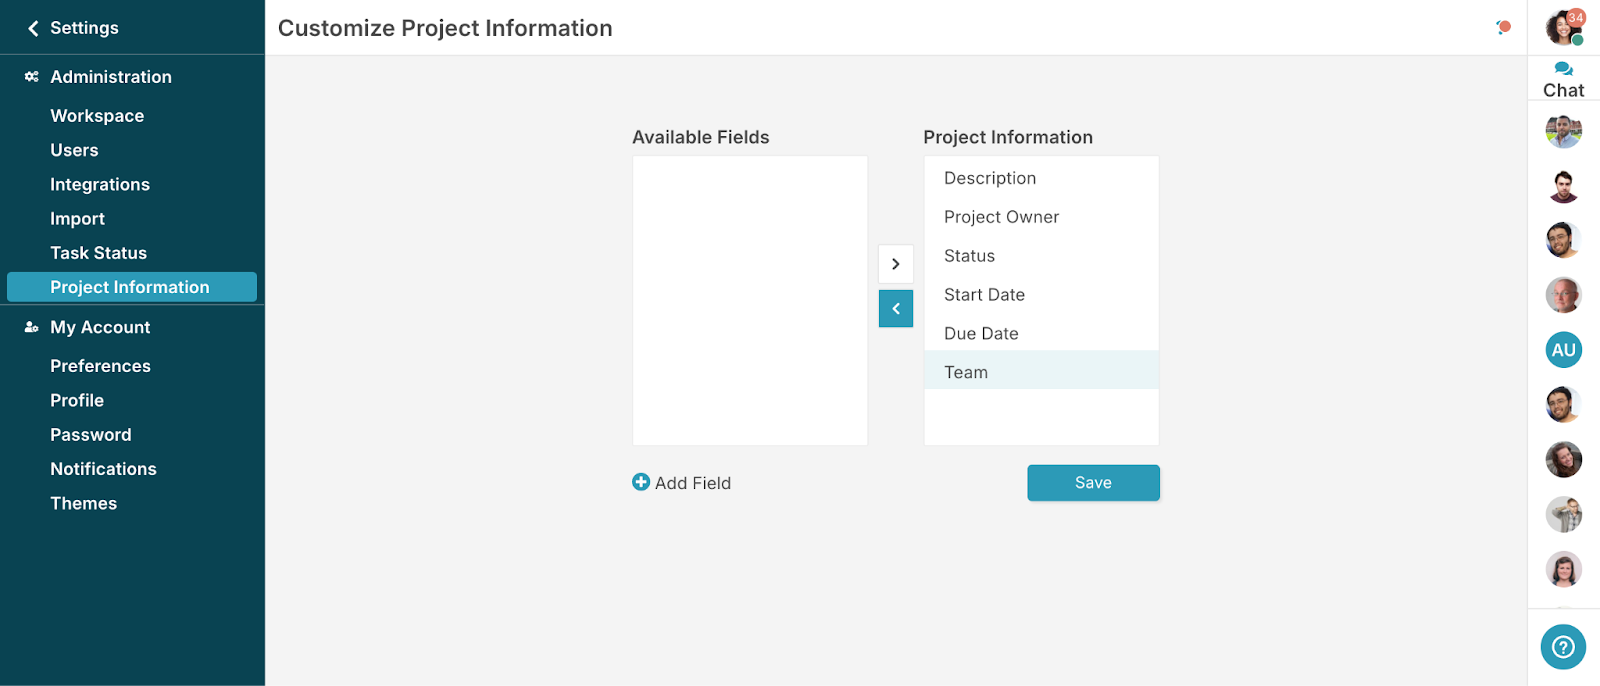Move field right with the right-chevron button
The image size is (1600, 686).
pos(896,264)
